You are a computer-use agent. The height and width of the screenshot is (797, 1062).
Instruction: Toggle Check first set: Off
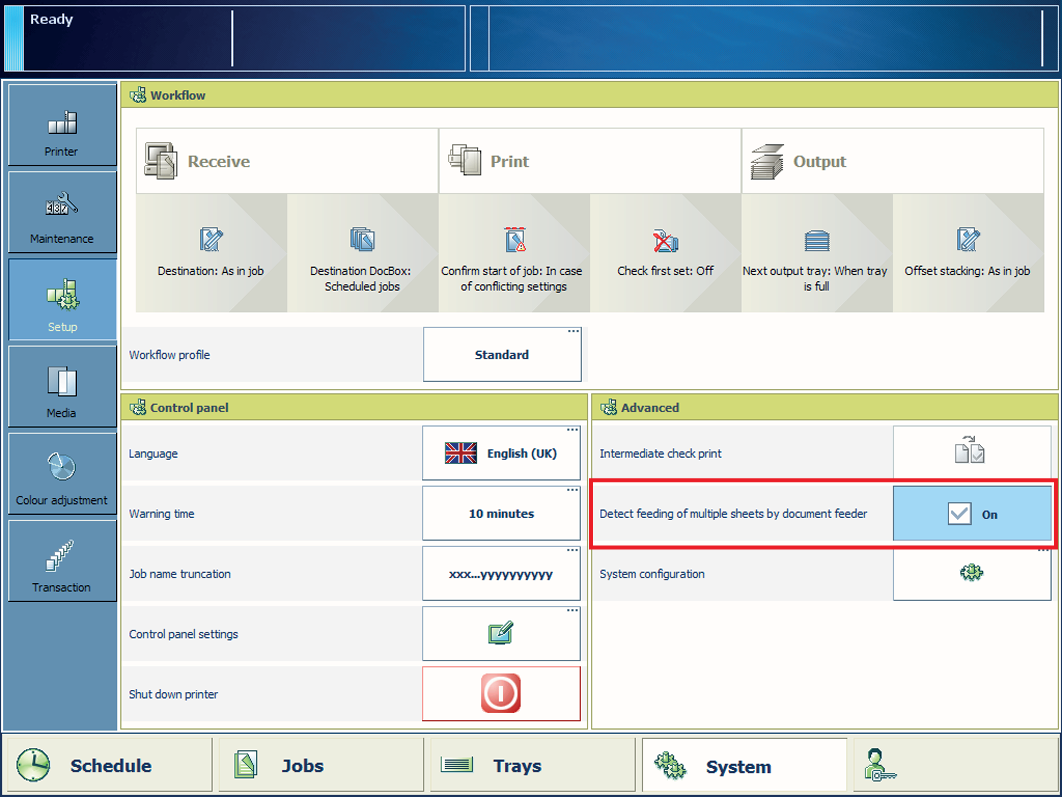click(x=665, y=252)
